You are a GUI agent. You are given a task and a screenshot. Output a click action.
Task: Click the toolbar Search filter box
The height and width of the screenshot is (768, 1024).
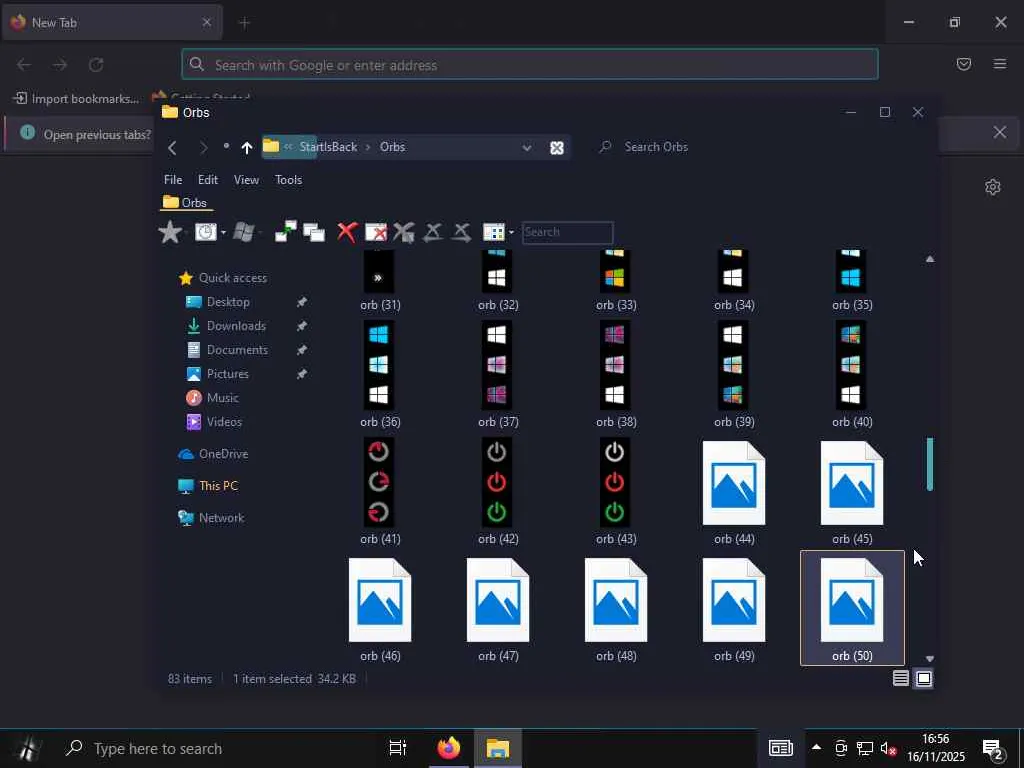point(568,232)
